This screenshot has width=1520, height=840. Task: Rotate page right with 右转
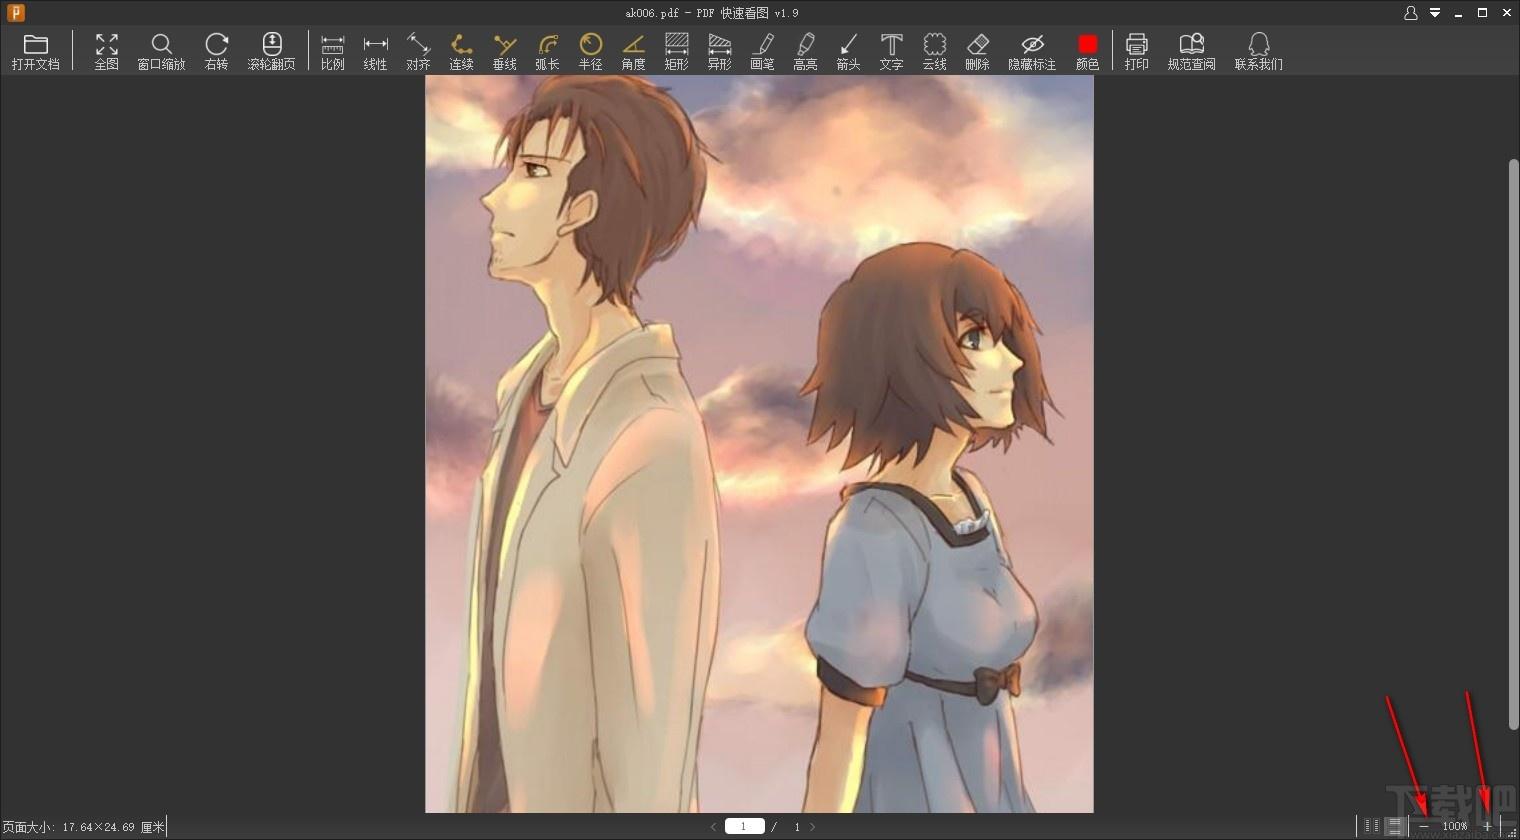click(216, 51)
